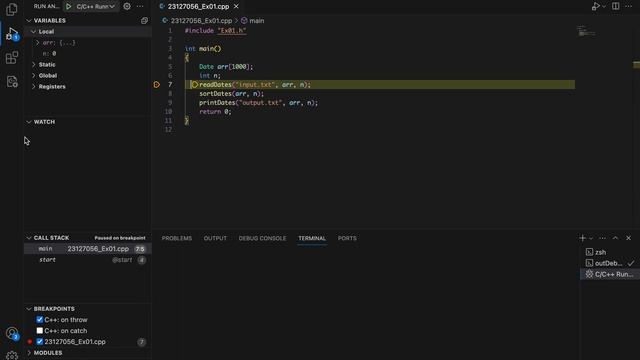The height and width of the screenshot is (360, 640).
Task: Close the 23127056_Ex01.cpp editor tab
Action: tap(236, 7)
